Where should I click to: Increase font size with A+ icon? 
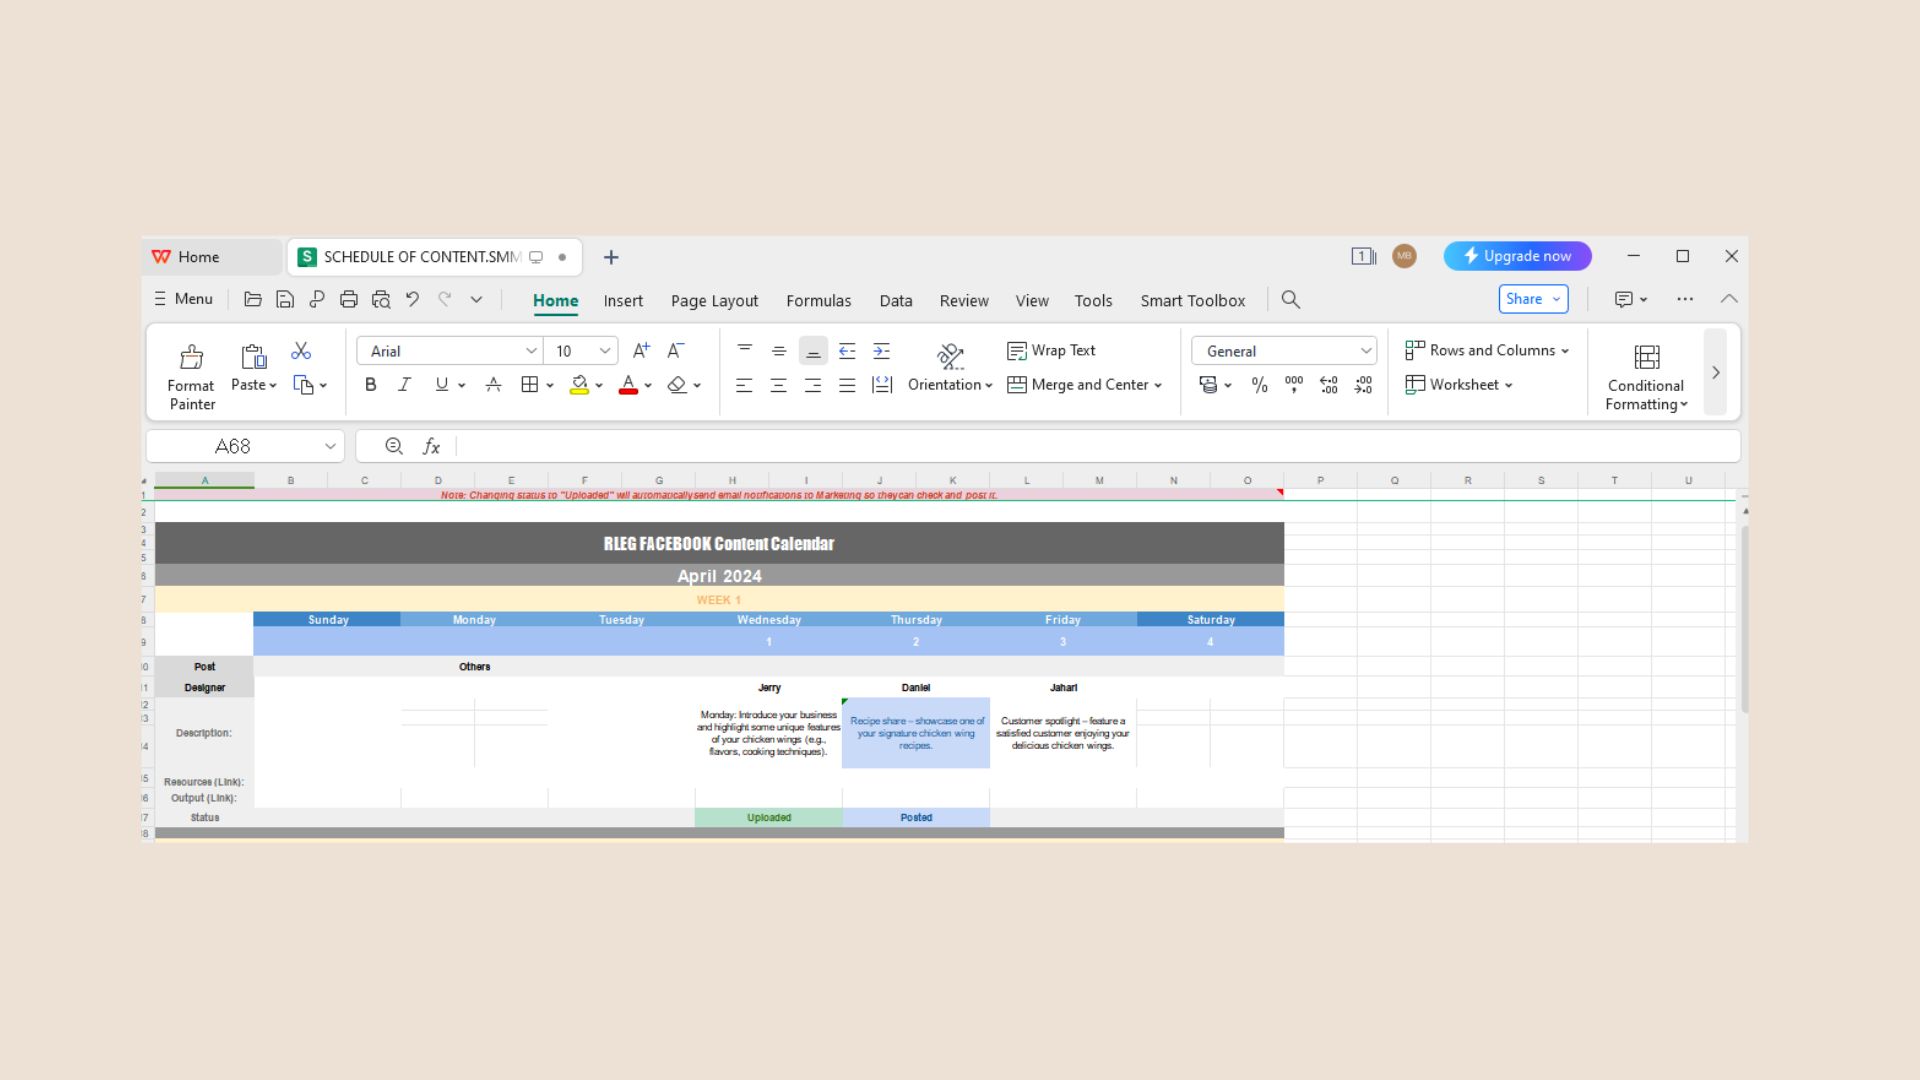[641, 350]
